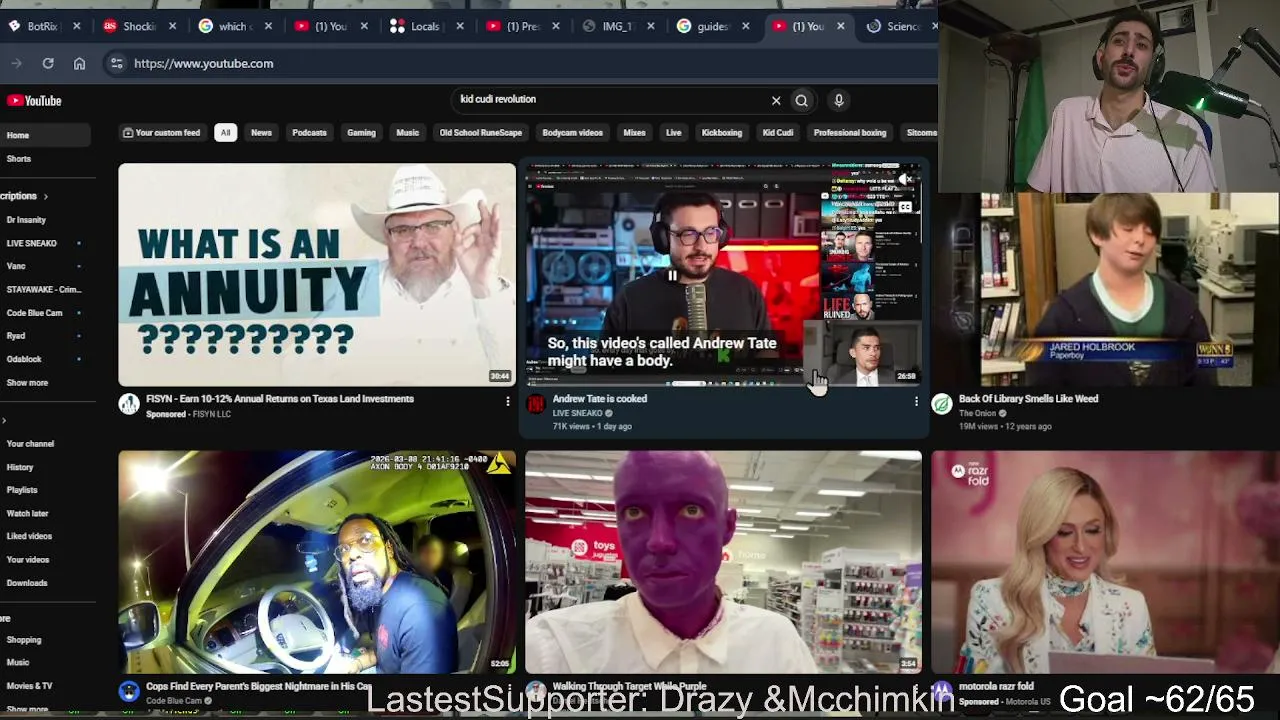Go to the browser home page icon
The height and width of the screenshot is (720, 1280).
[x=79, y=63]
